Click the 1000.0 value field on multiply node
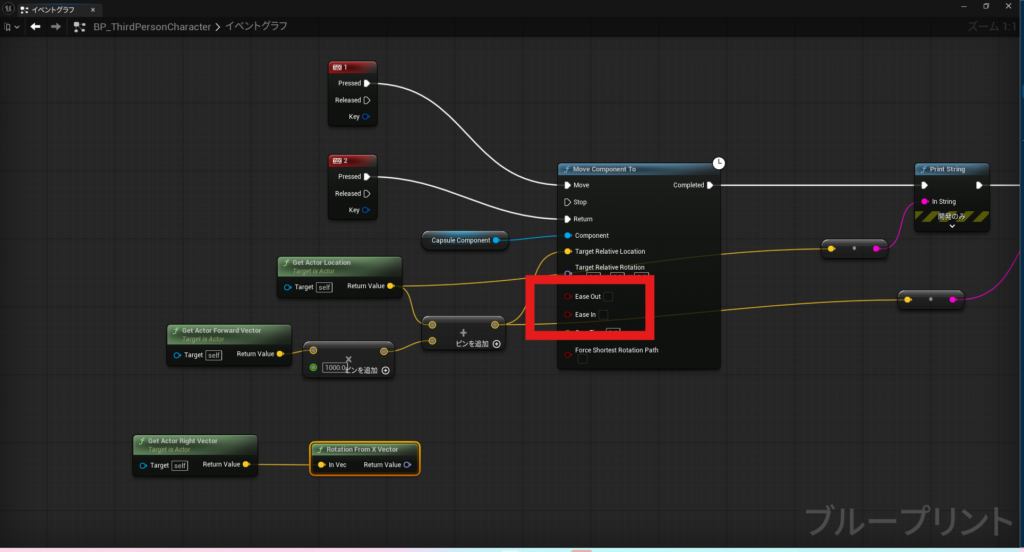 [334, 368]
